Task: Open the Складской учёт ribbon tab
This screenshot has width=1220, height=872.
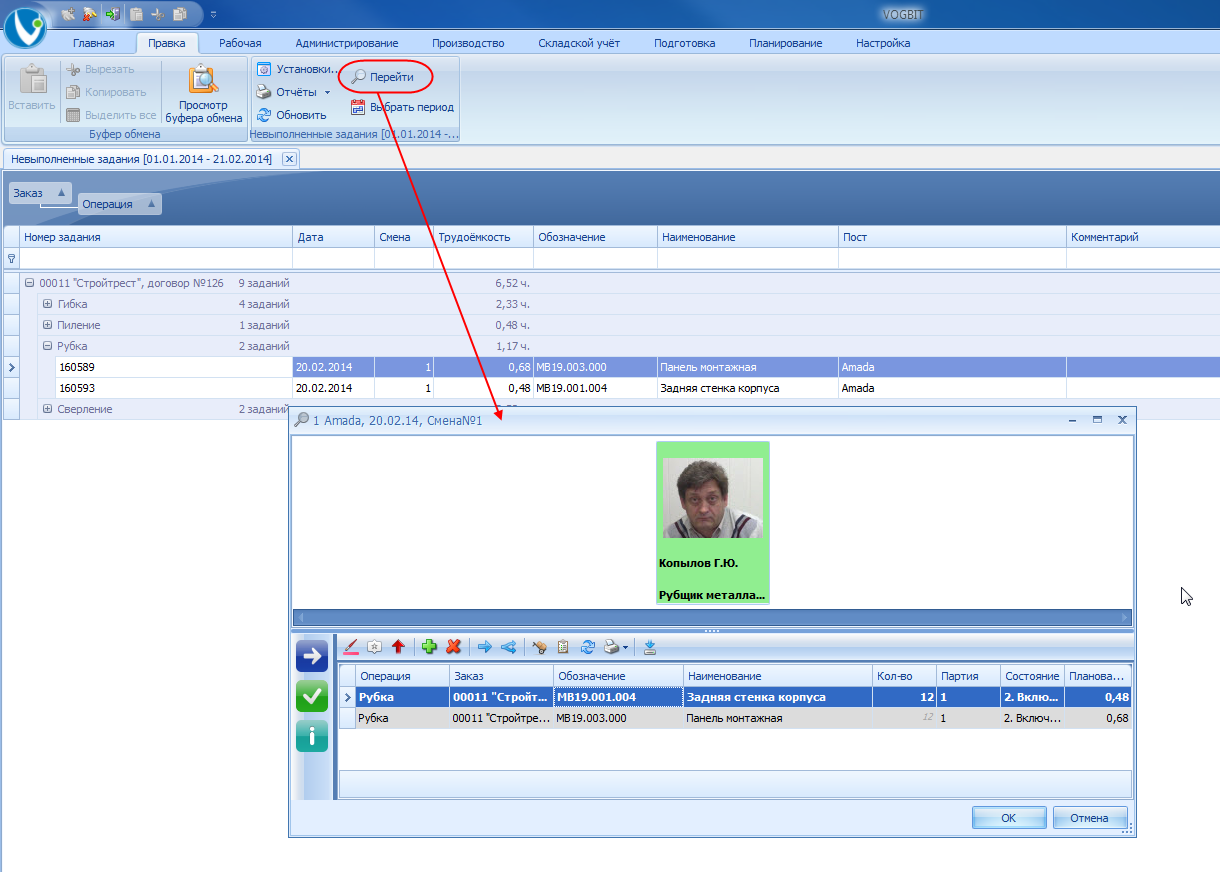Action: coord(579,43)
